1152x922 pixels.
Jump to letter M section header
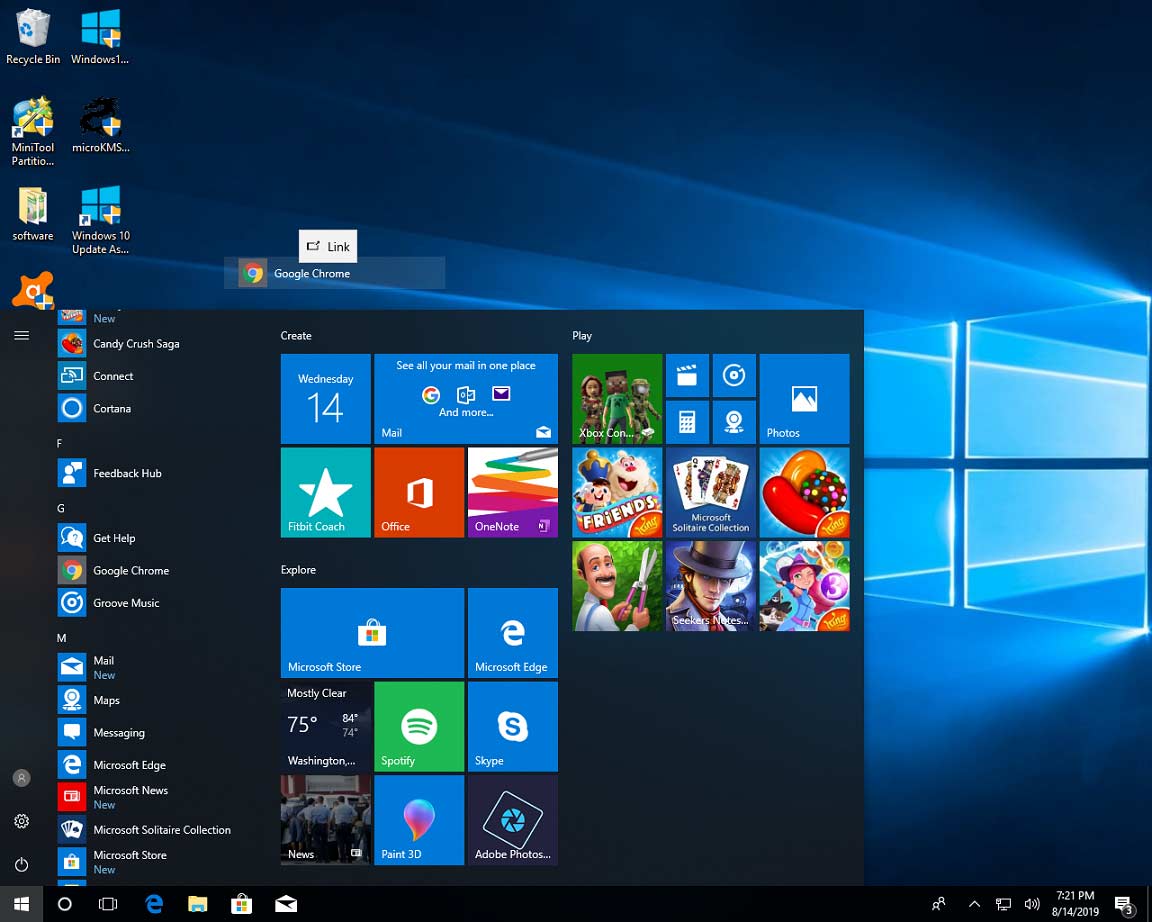pyautogui.click(x=61, y=638)
